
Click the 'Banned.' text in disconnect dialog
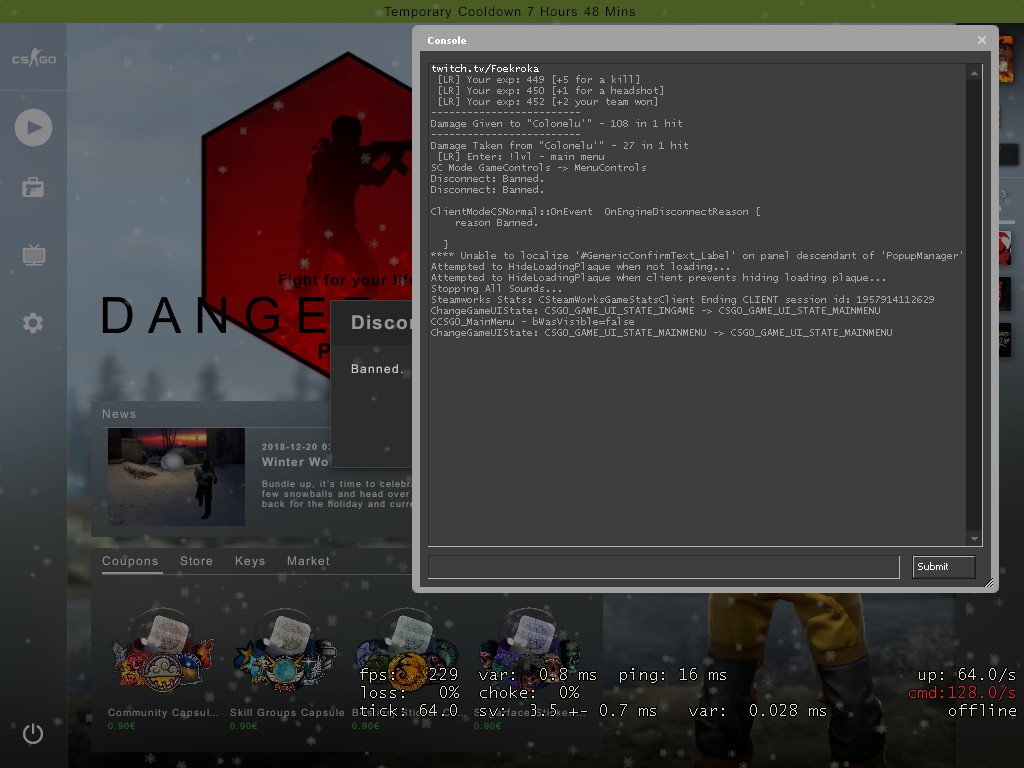pyautogui.click(x=377, y=369)
